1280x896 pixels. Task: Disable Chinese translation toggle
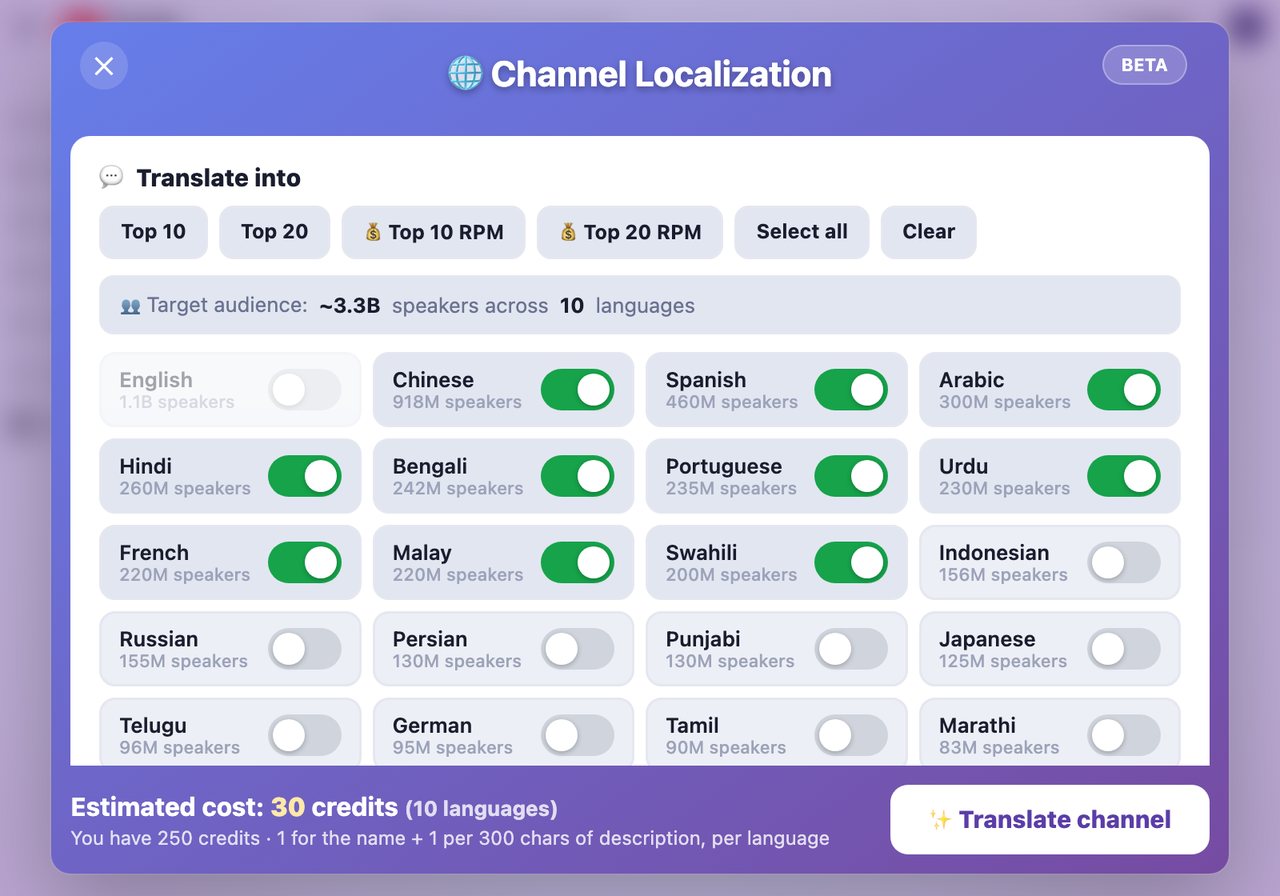click(x=577, y=390)
